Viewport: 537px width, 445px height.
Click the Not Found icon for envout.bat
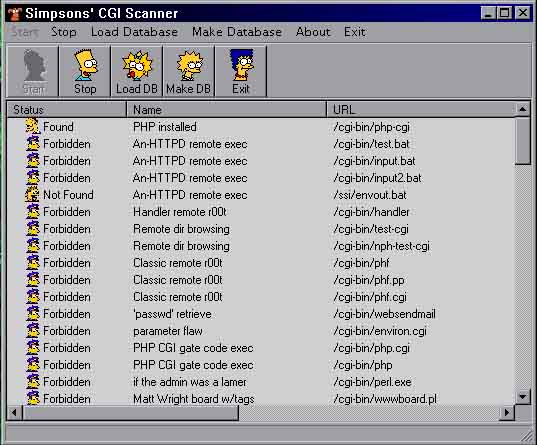pyautogui.click(x=33, y=194)
